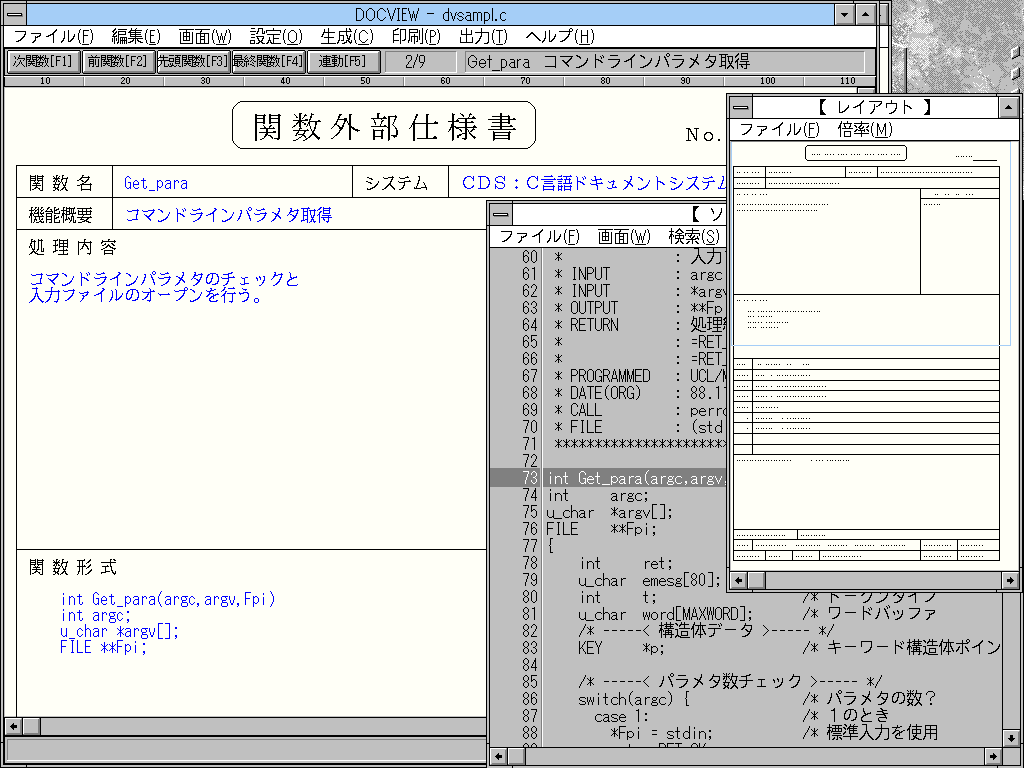Image resolution: width=1024 pixels, height=768 pixels.
Task: Open the DOCVIEW main window system menu box
Action: point(15,14)
